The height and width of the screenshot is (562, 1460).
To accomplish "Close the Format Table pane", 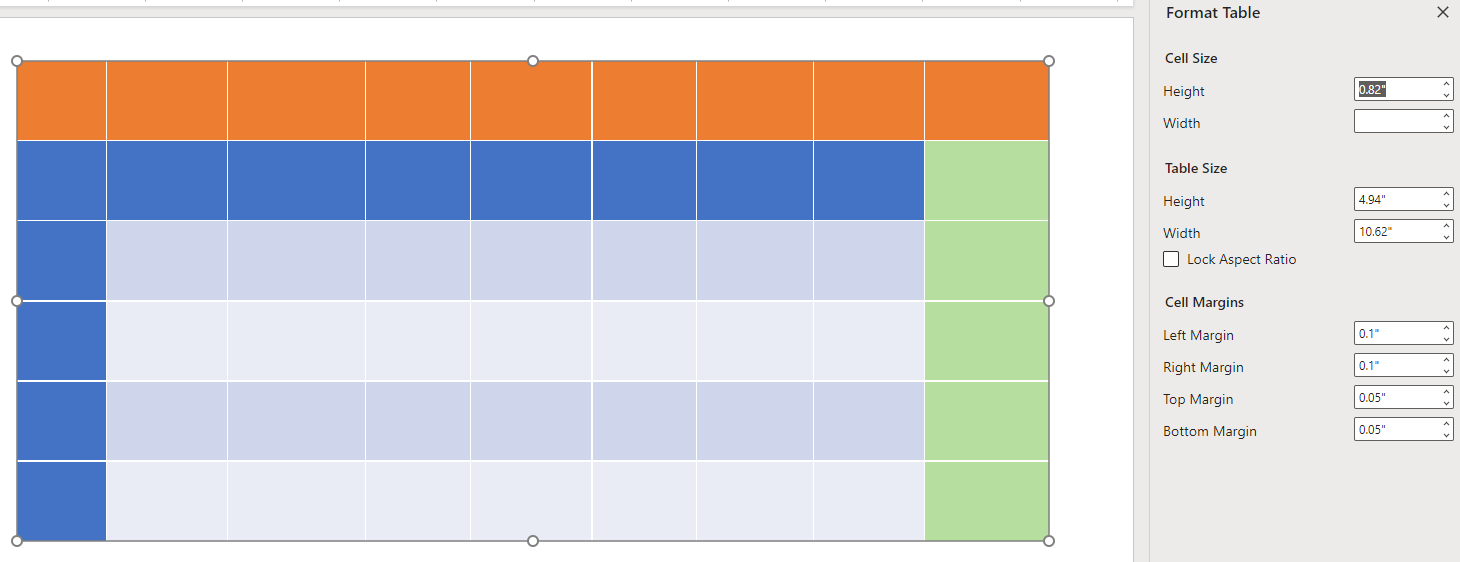I will coord(1442,13).
